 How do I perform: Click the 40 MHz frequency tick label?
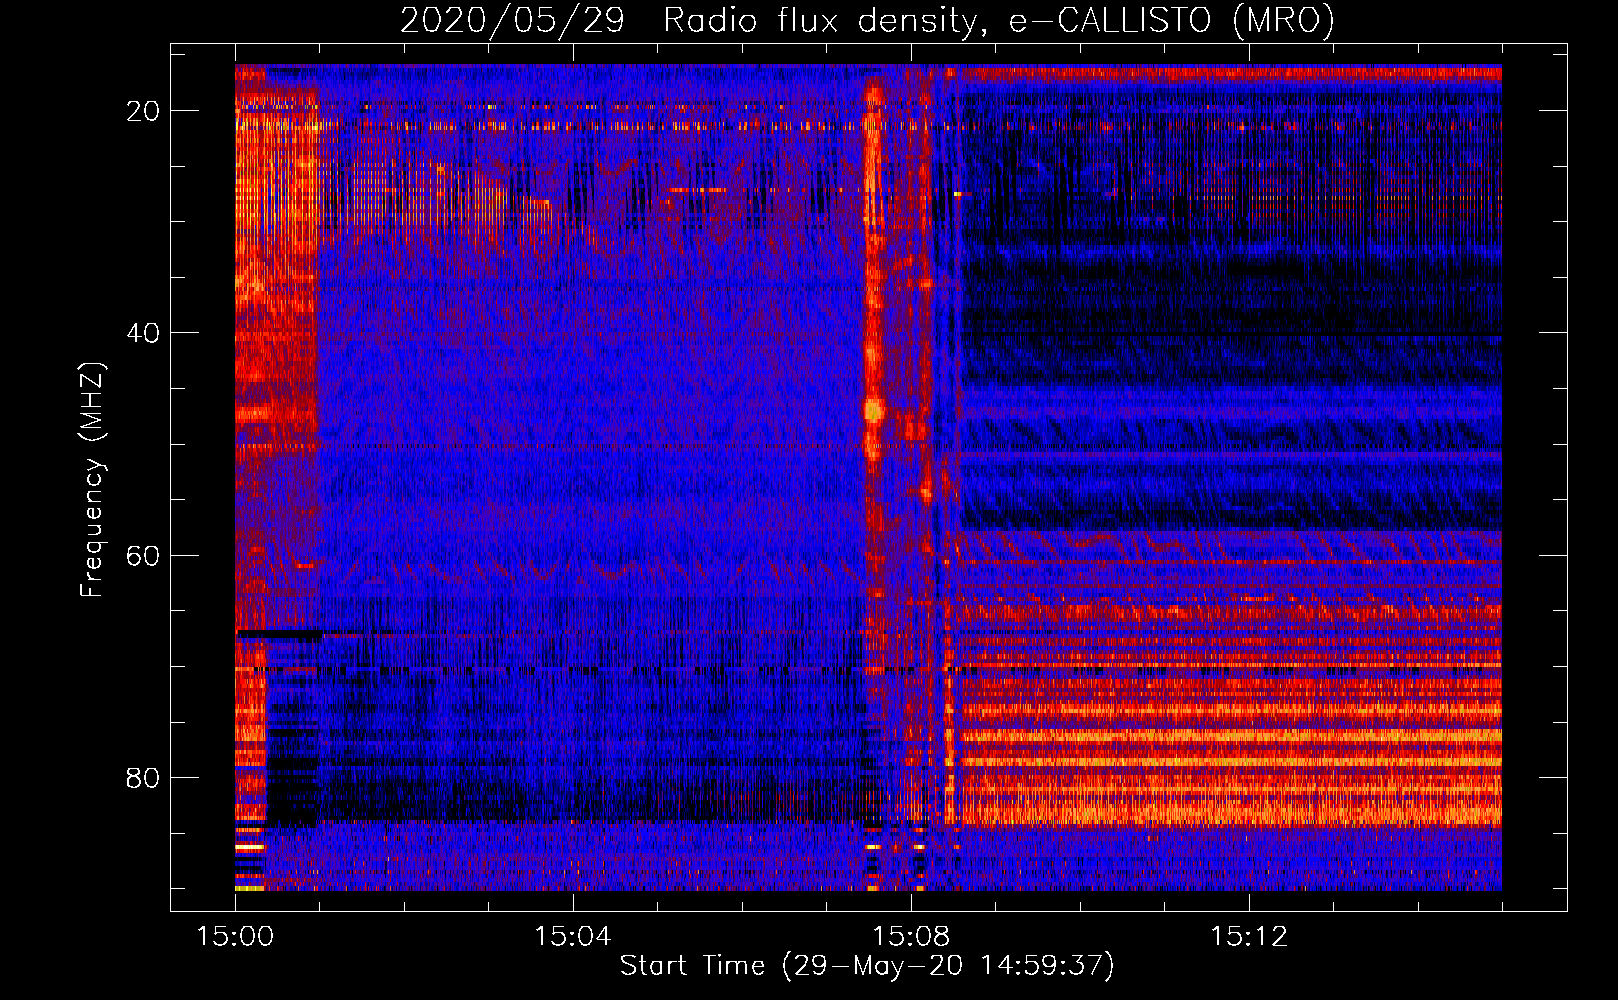click(x=143, y=333)
